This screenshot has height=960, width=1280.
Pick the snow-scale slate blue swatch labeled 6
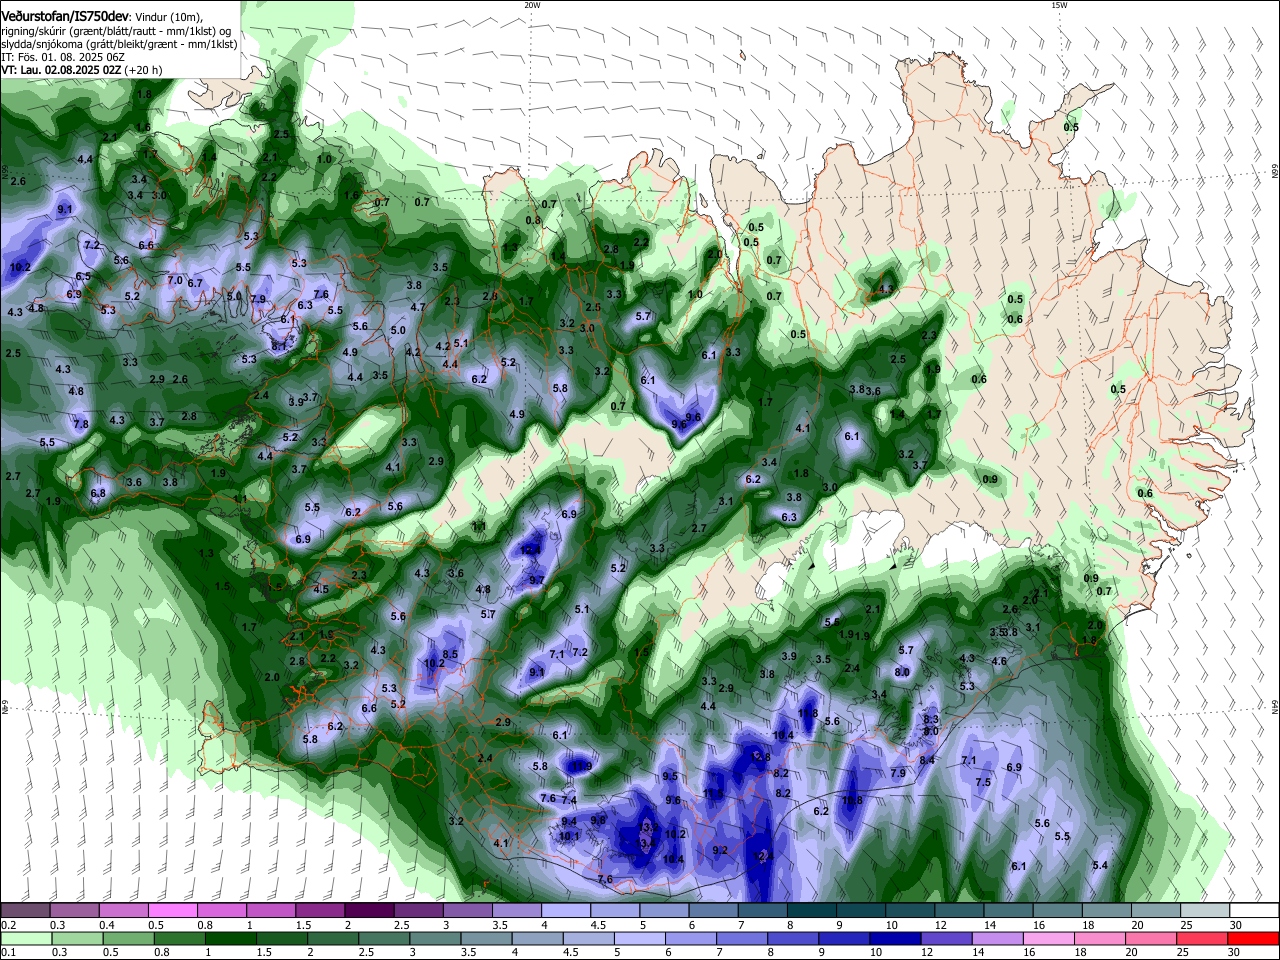coord(713,911)
